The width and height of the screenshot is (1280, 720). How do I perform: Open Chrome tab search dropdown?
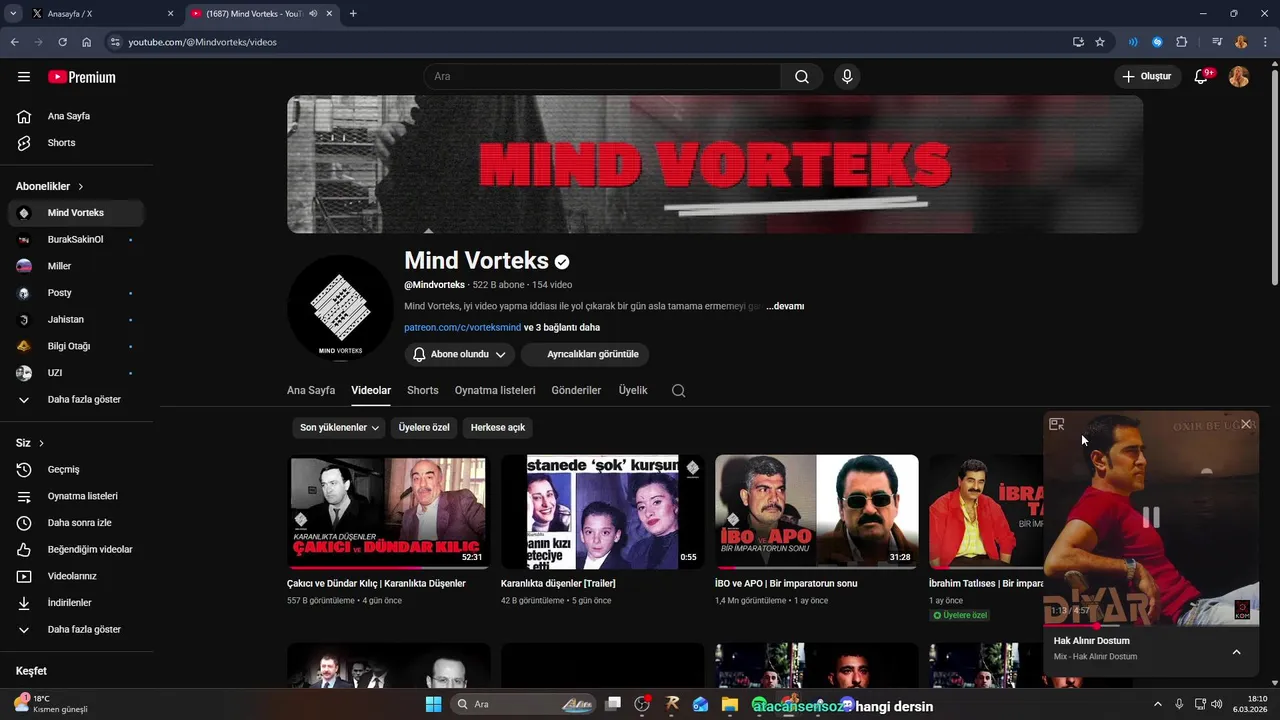coord(13,14)
